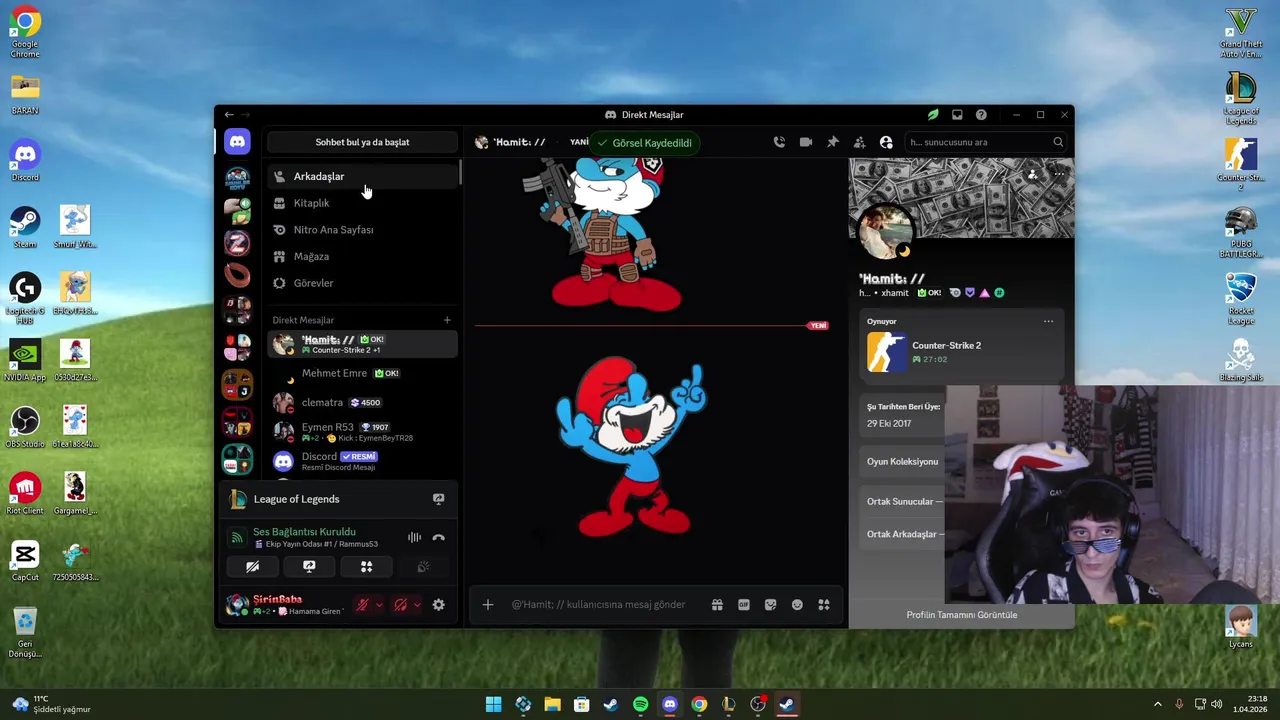Open the emoji picker
The height and width of the screenshot is (720, 1280).
click(797, 605)
